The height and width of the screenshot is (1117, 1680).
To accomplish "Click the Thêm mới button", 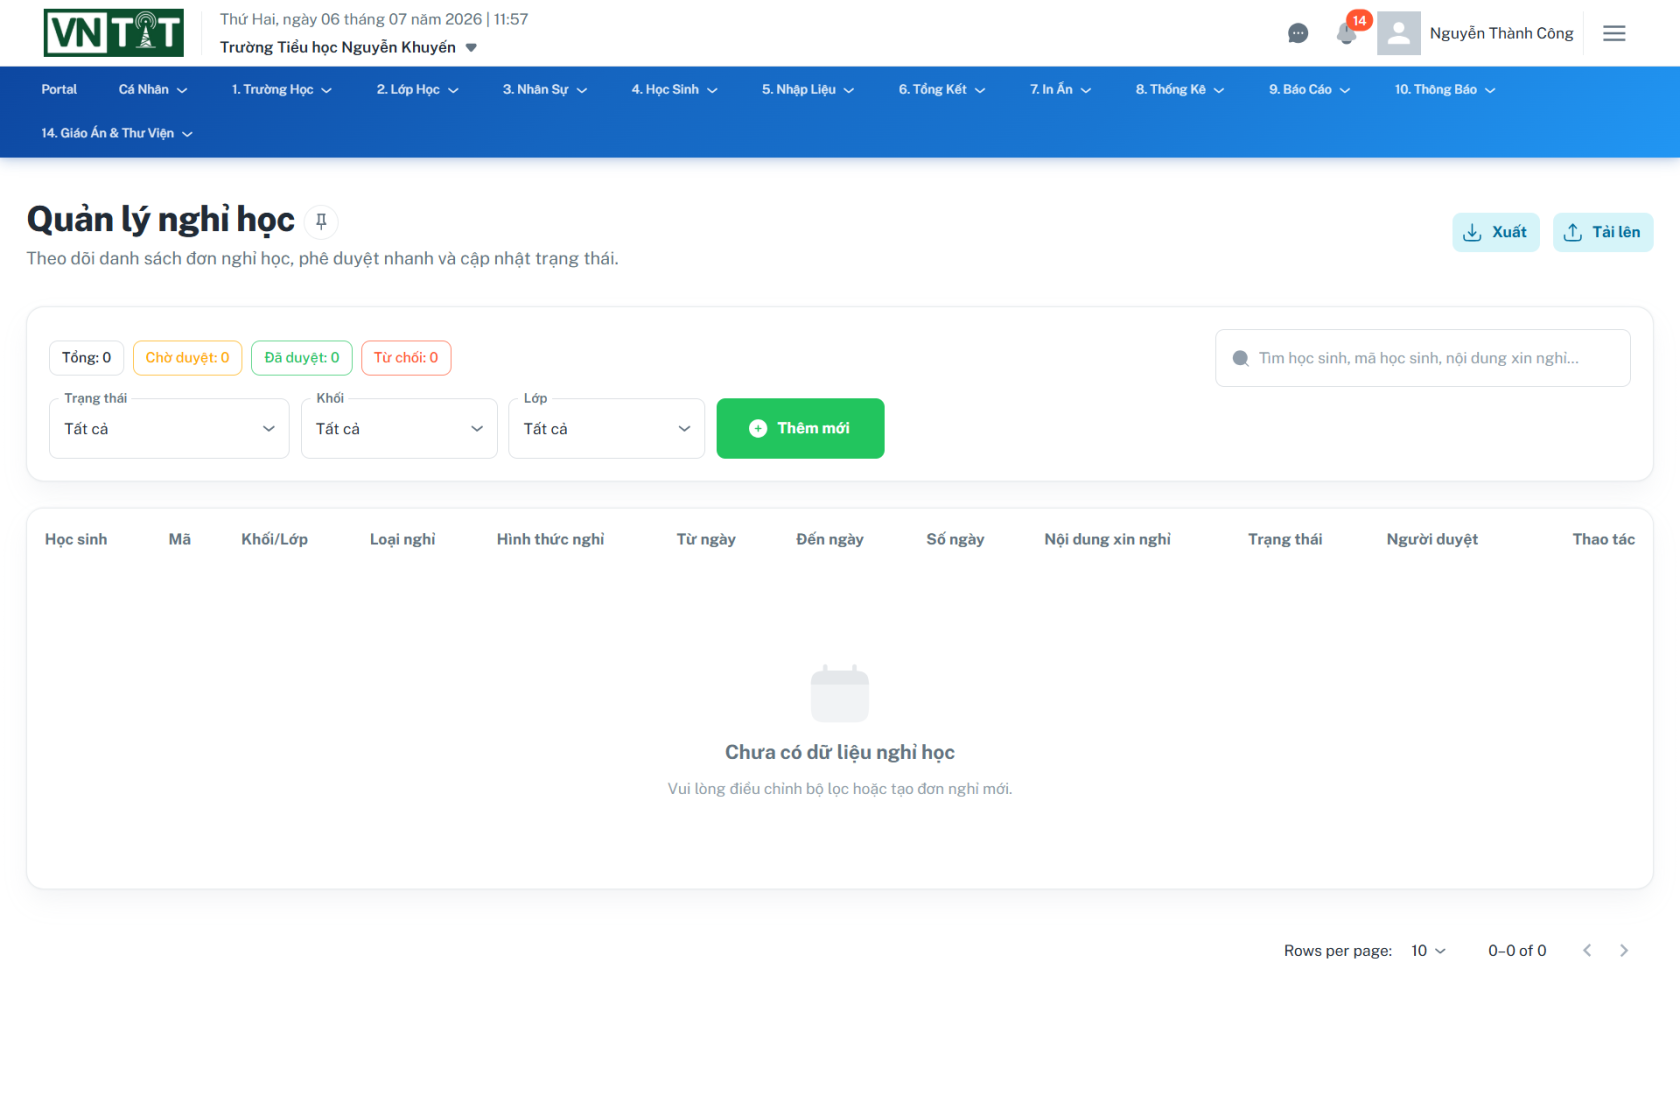I will [x=800, y=429].
